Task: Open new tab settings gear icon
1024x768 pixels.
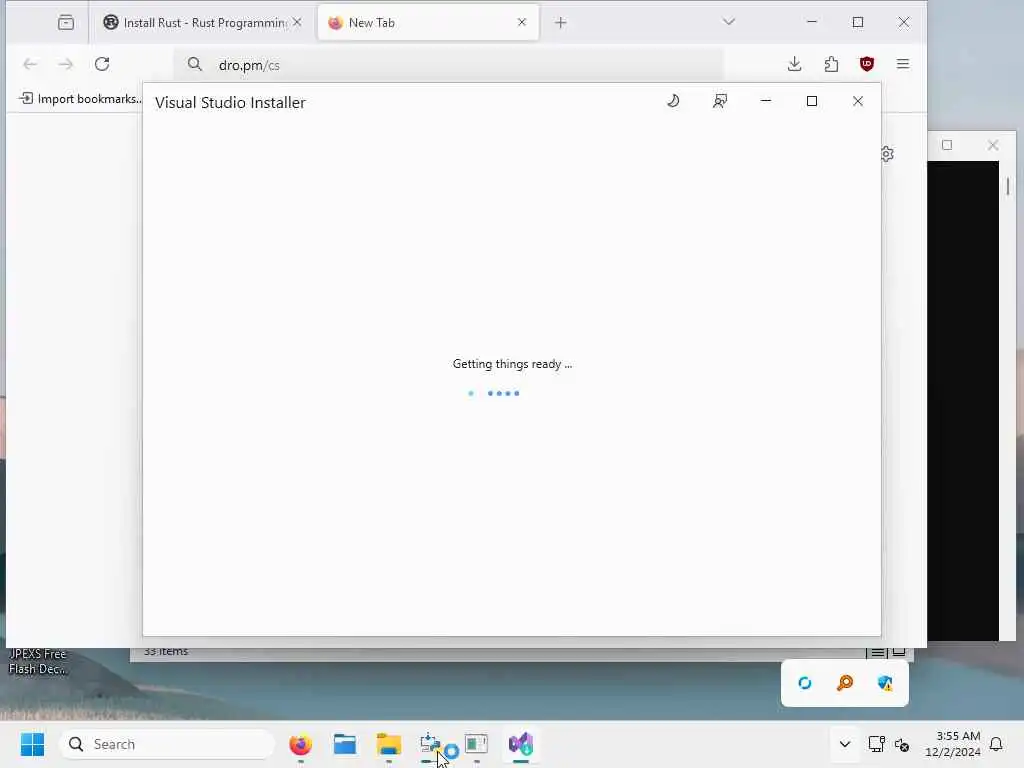Action: [x=887, y=154]
